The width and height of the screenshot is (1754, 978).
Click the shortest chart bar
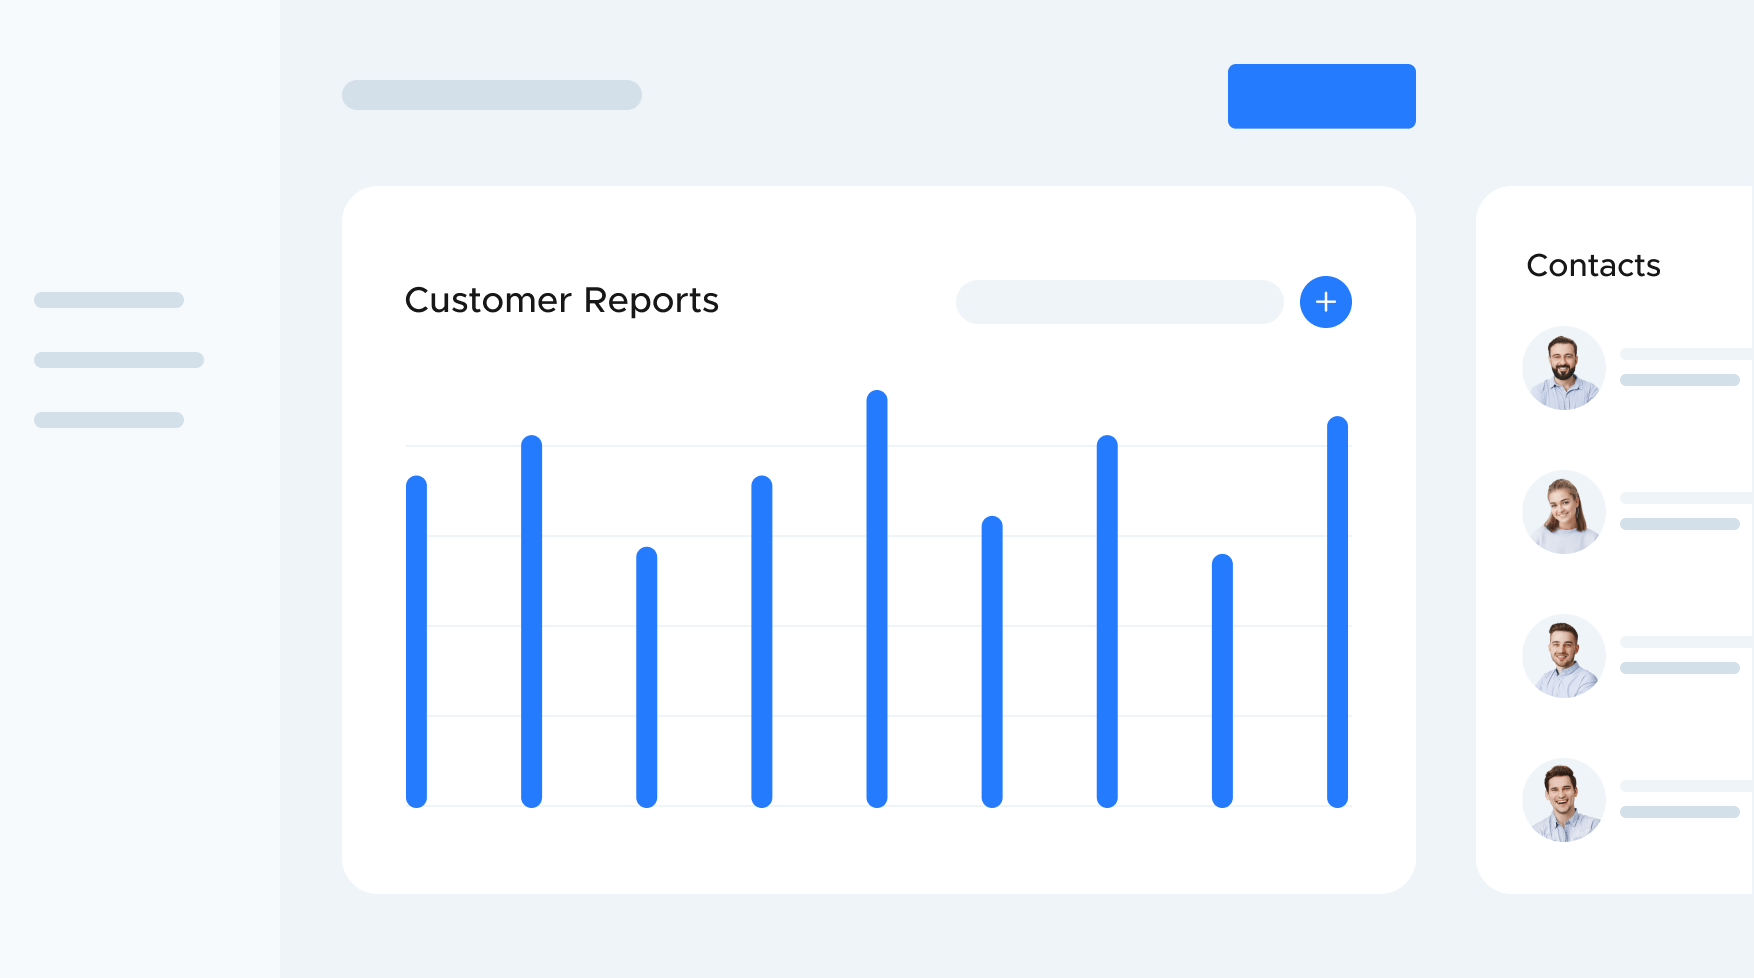tap(1219, 680)
